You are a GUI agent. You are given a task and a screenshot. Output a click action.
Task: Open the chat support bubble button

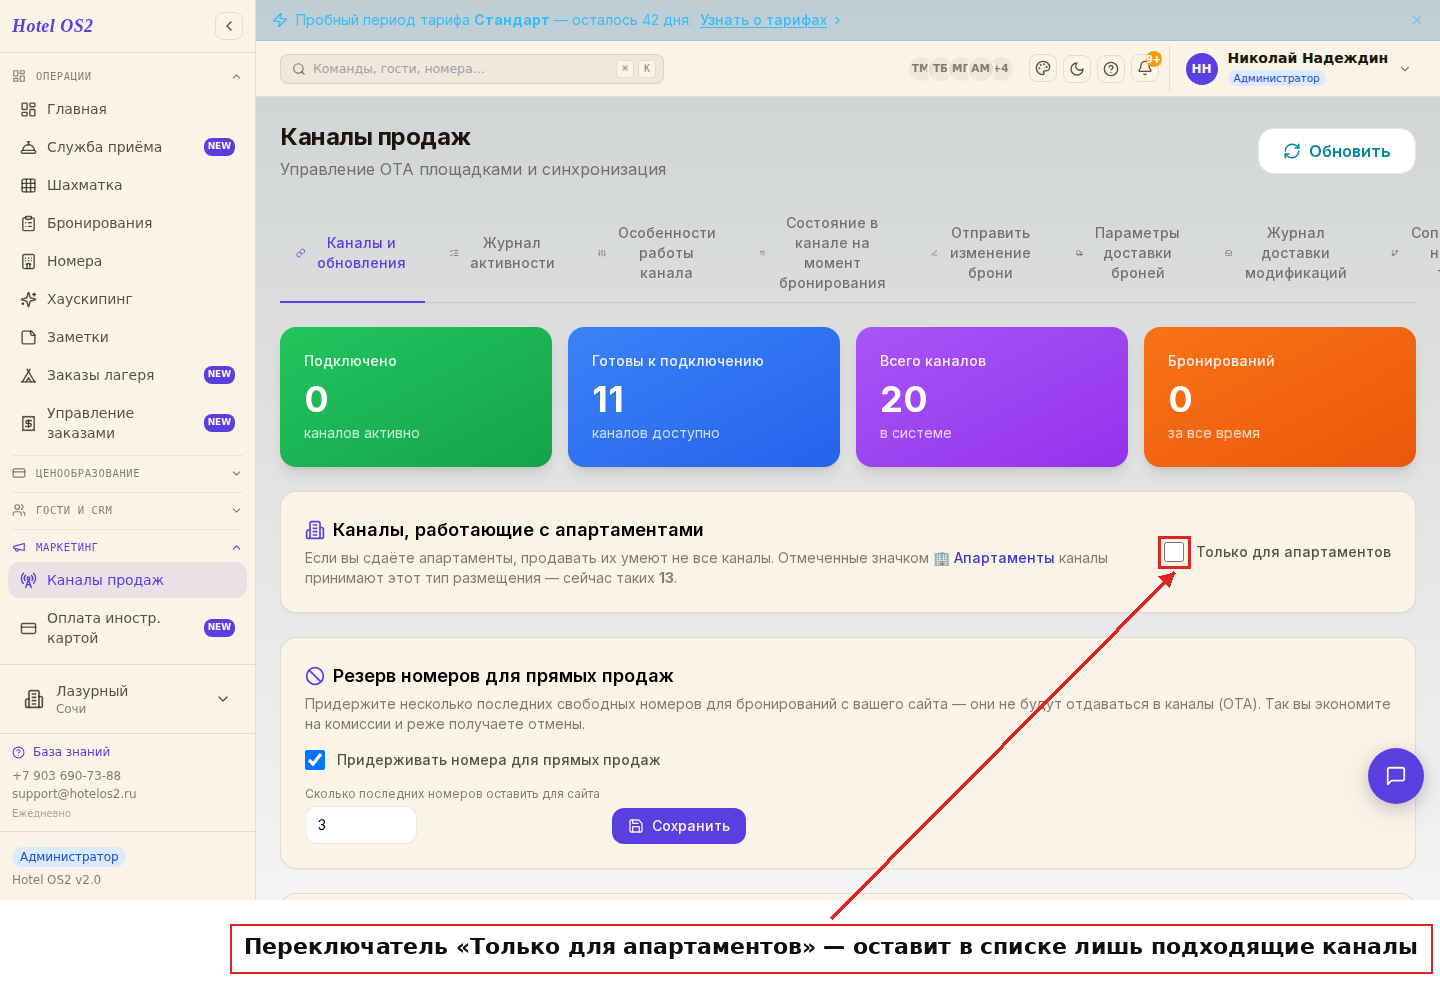coord(1396,776)
